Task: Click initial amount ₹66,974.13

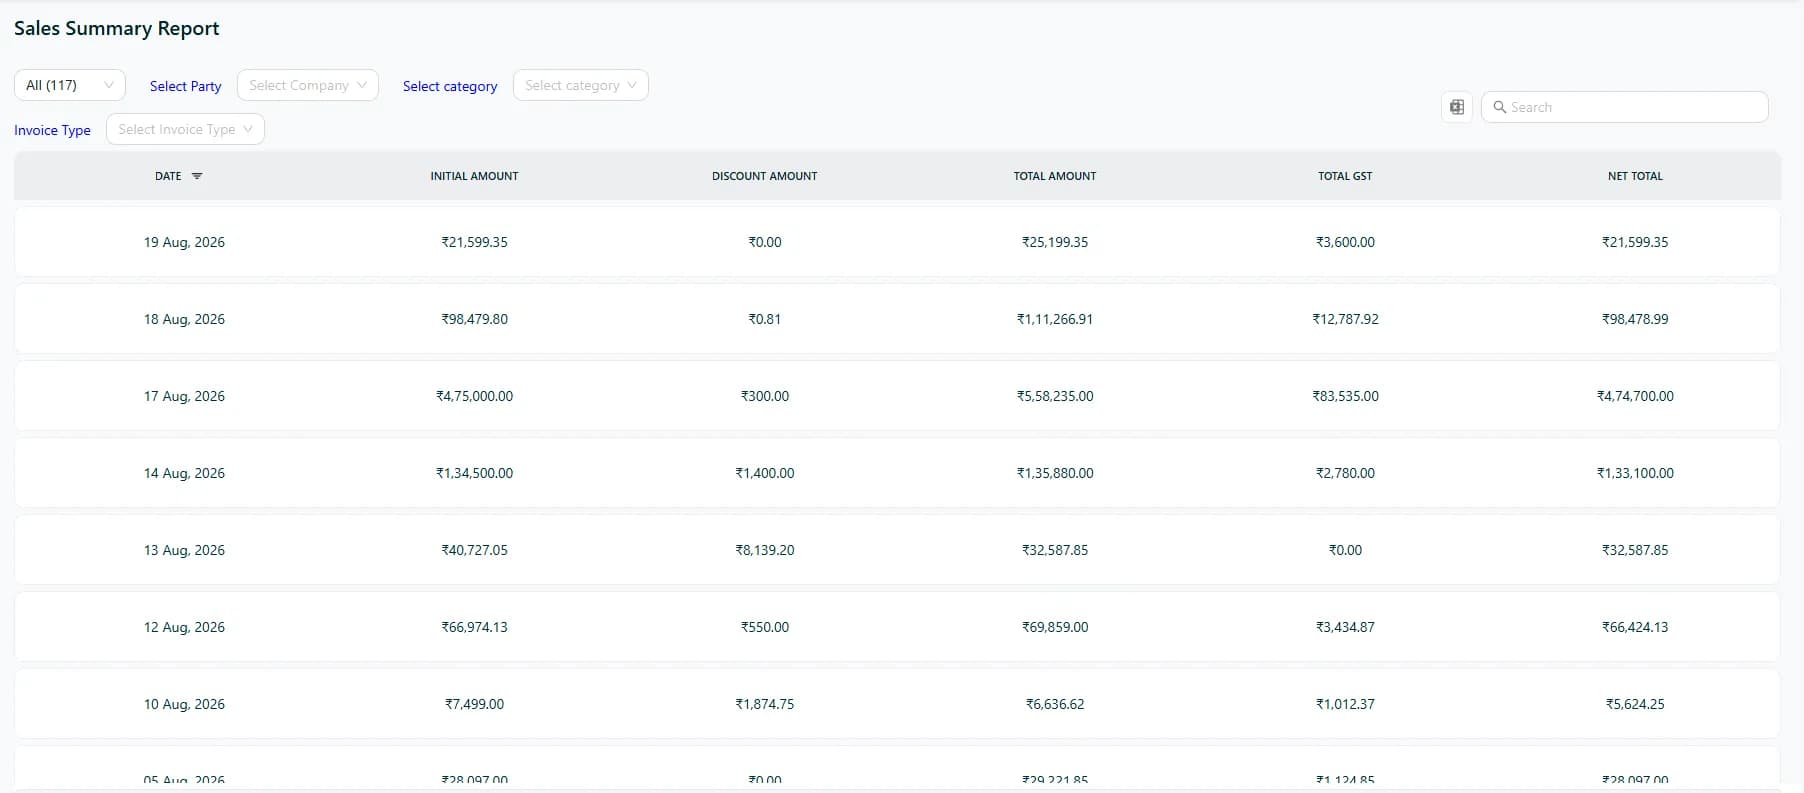Action: 474,627
